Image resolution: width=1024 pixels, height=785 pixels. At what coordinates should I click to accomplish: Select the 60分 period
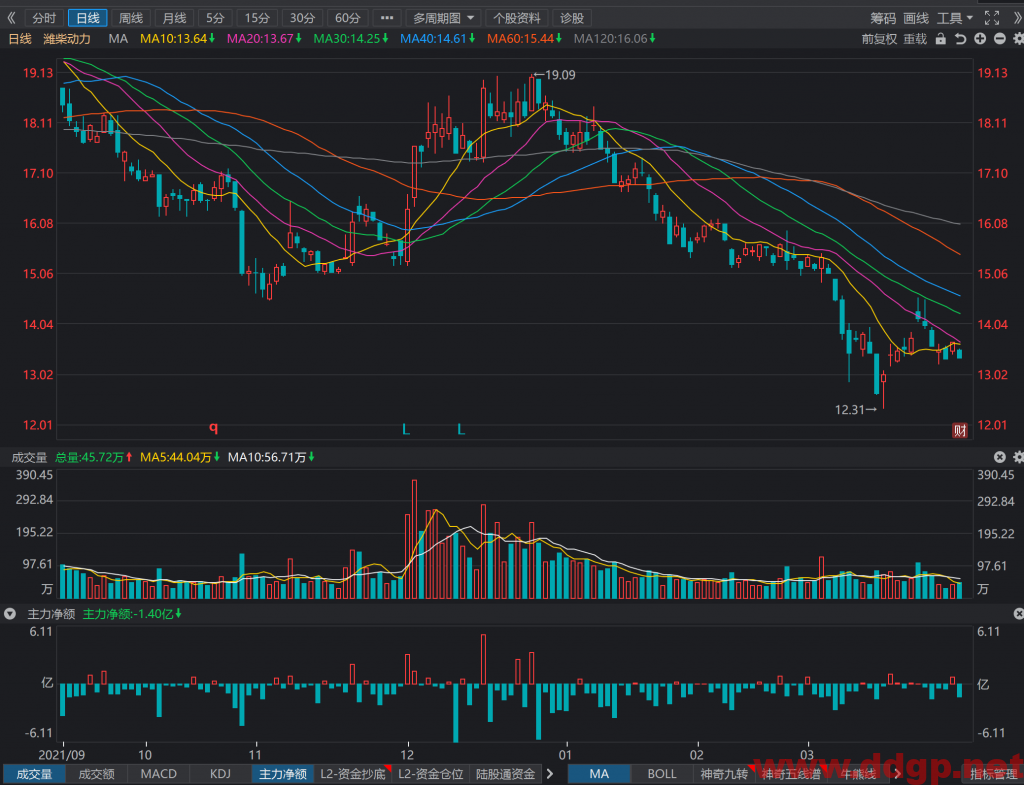click(347, 18)
